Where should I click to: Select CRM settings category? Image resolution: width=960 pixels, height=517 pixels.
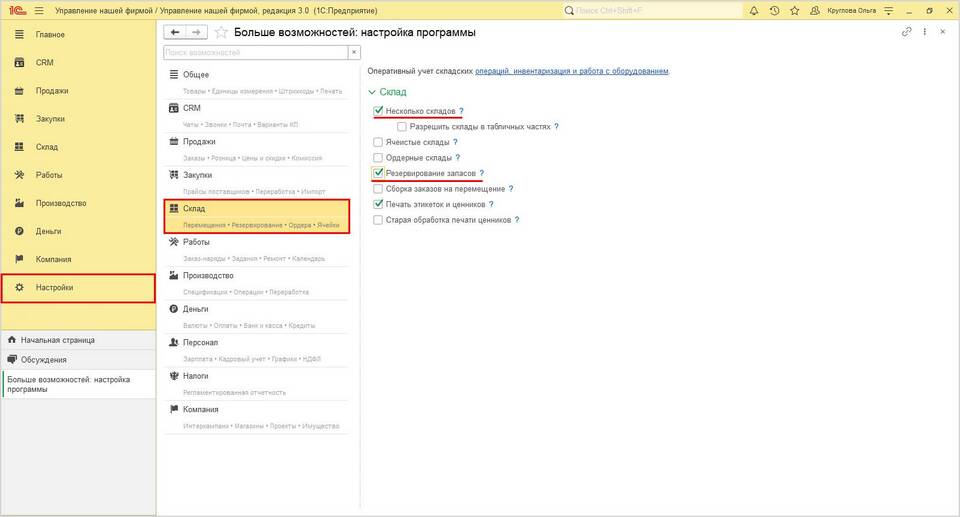256,116
